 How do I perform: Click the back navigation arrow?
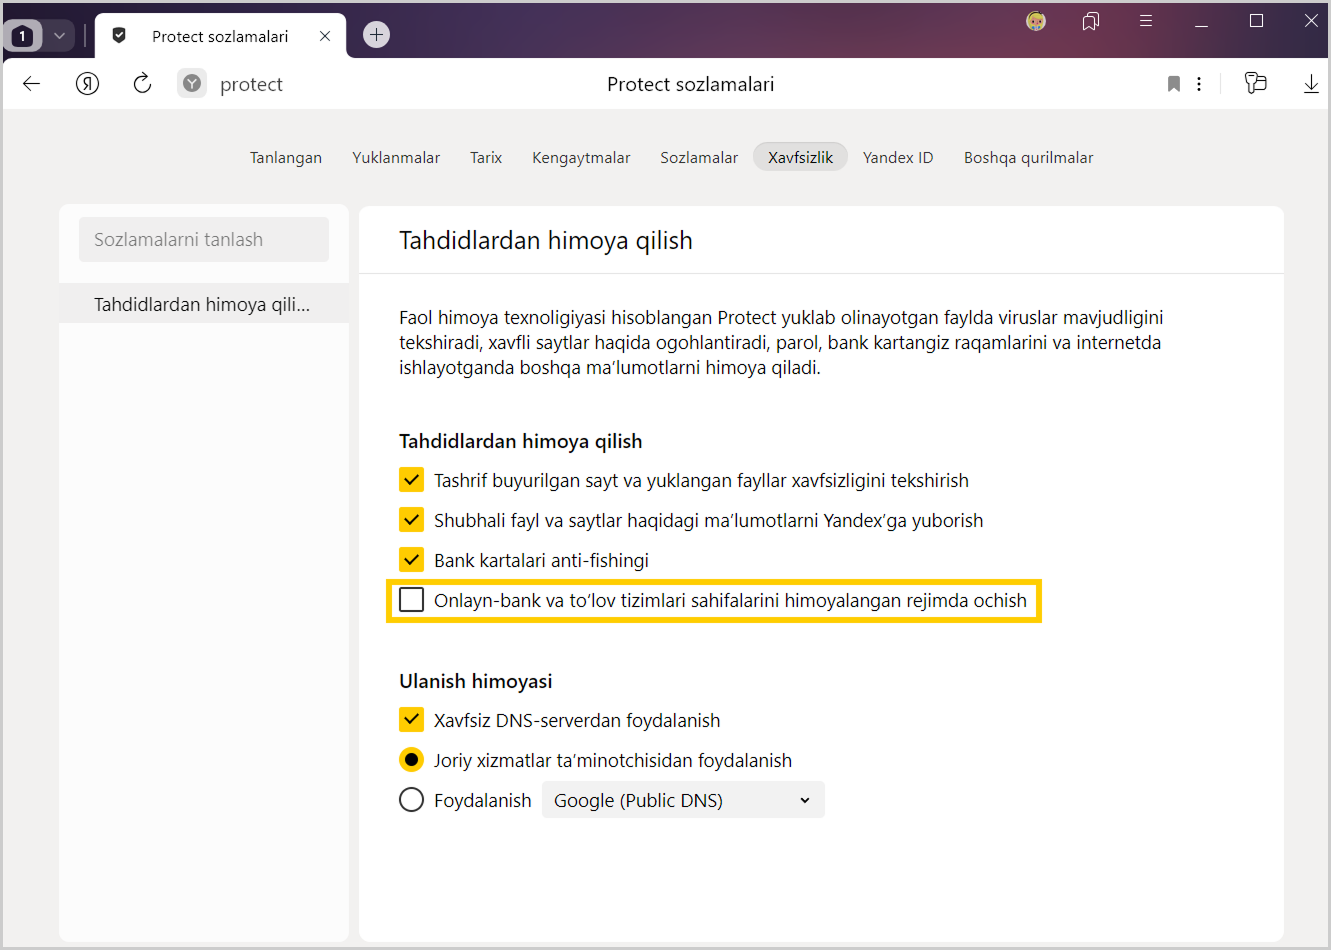click(32, 84)
